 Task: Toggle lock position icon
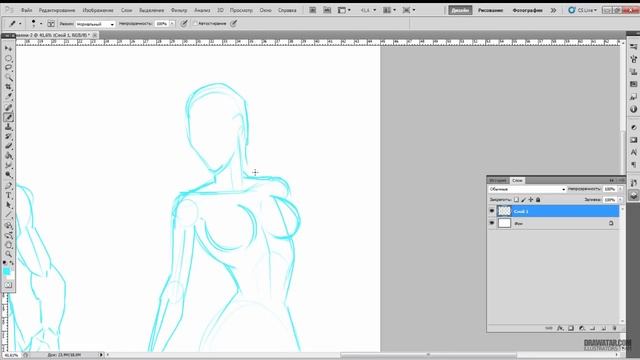531,200
